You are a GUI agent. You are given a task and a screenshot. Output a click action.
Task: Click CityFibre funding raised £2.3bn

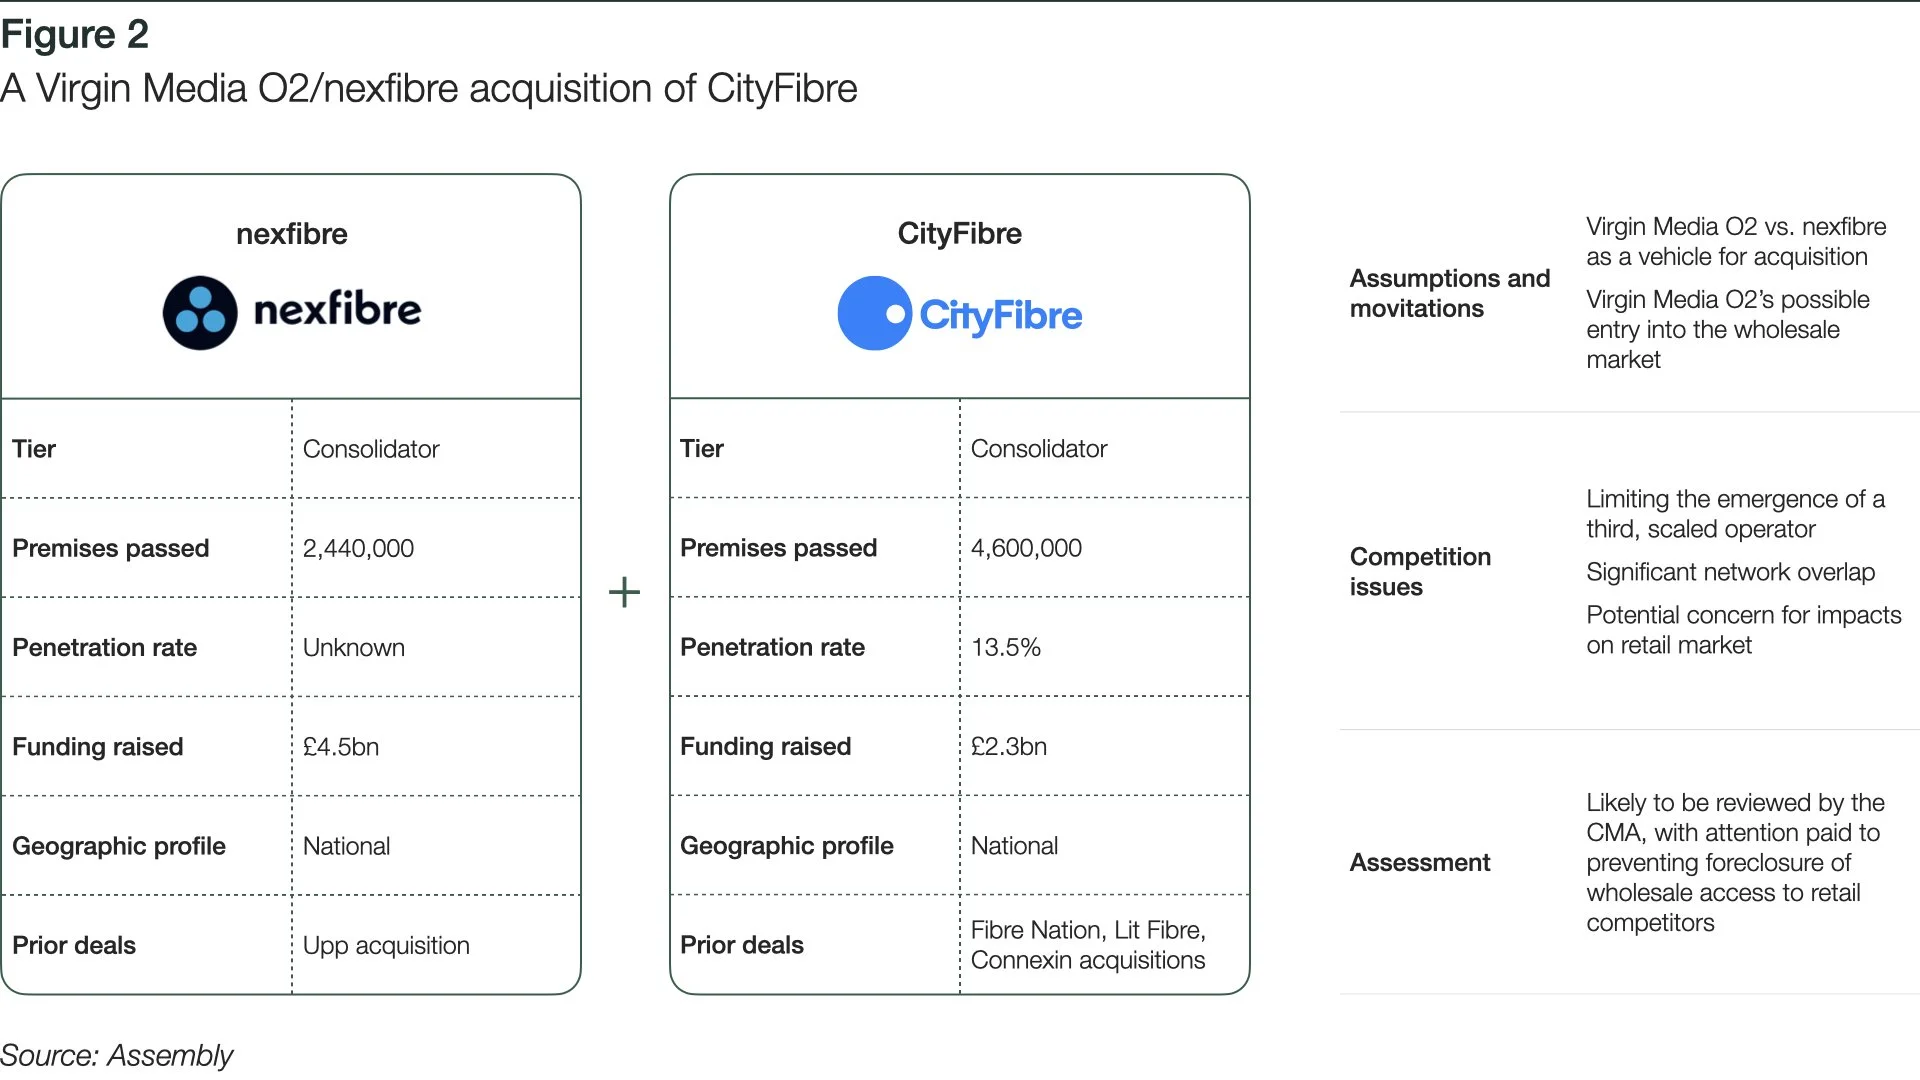(1009, 747)
